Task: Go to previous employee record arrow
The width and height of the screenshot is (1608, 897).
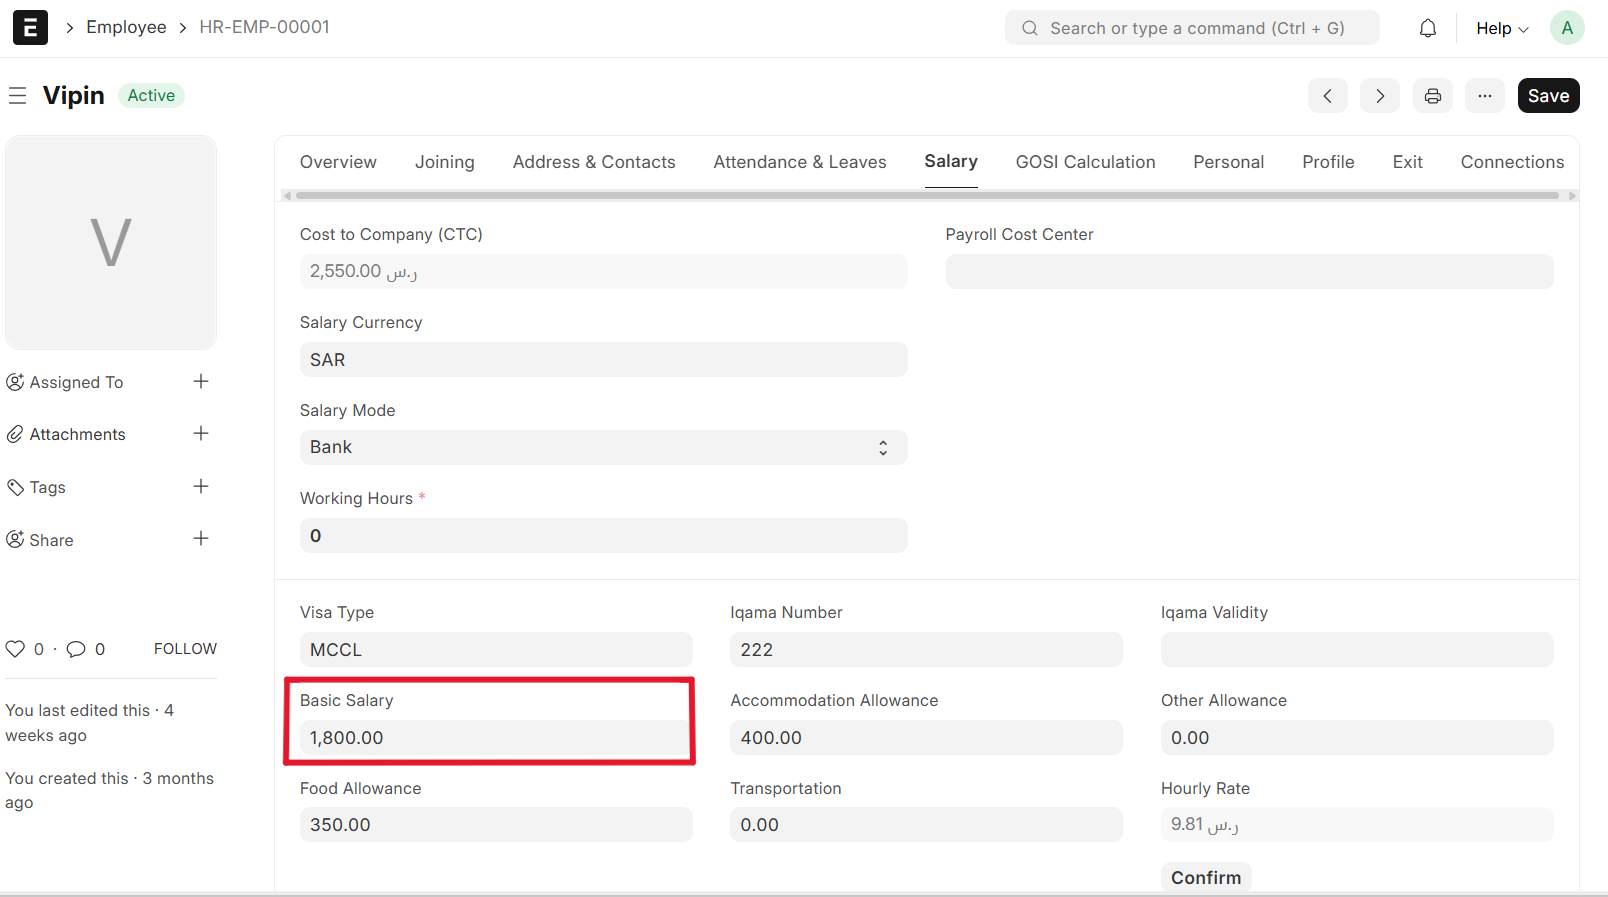Action: tap(1328, 96)
